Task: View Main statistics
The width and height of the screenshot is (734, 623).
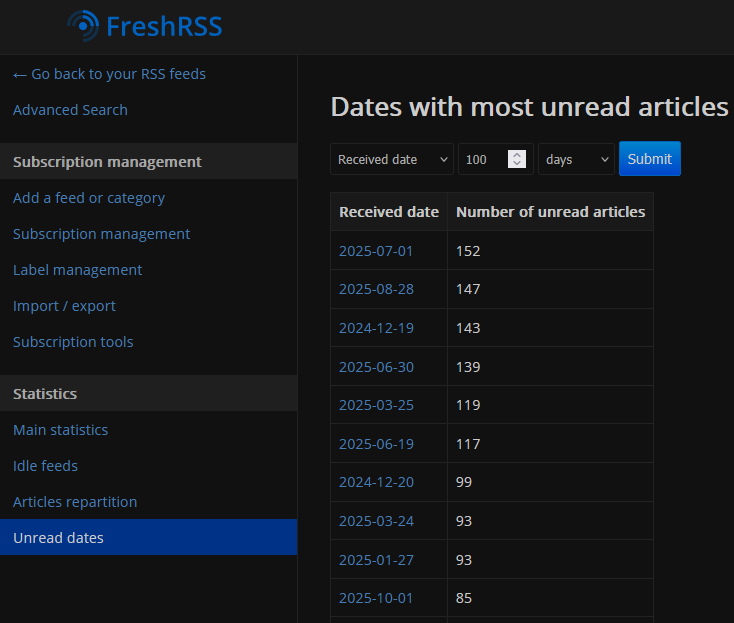Action: coord(60,430)
